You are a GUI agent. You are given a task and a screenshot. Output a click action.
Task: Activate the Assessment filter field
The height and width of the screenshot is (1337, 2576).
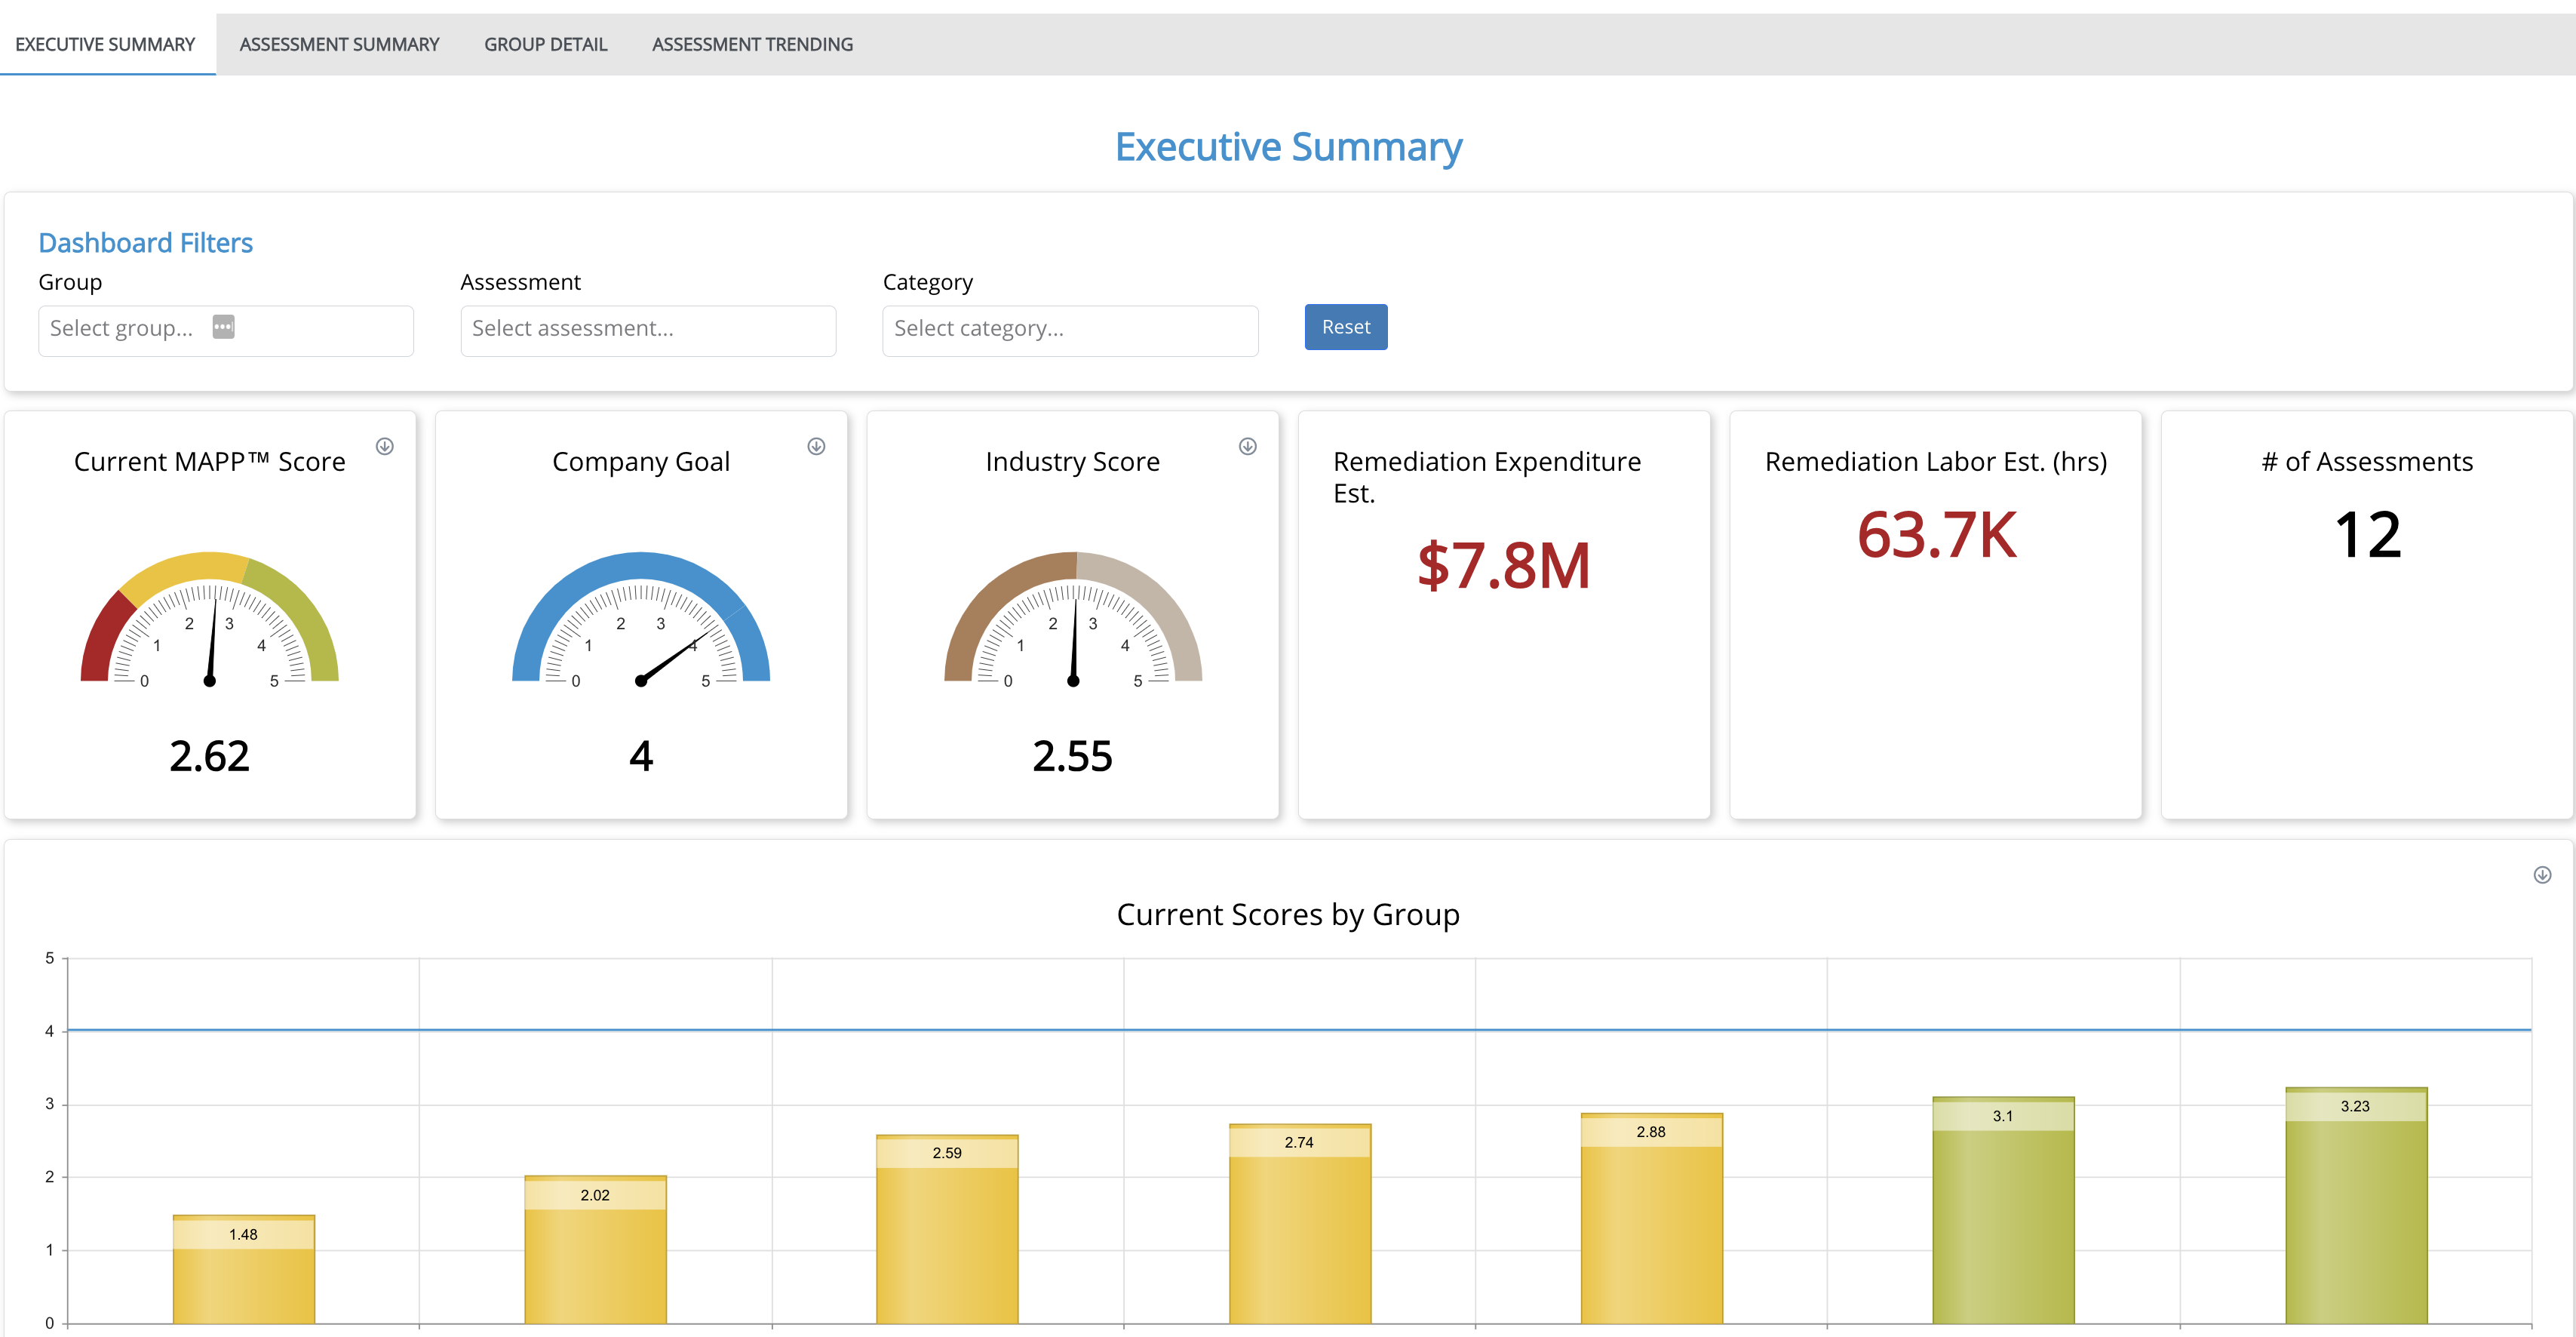[647, 329]
